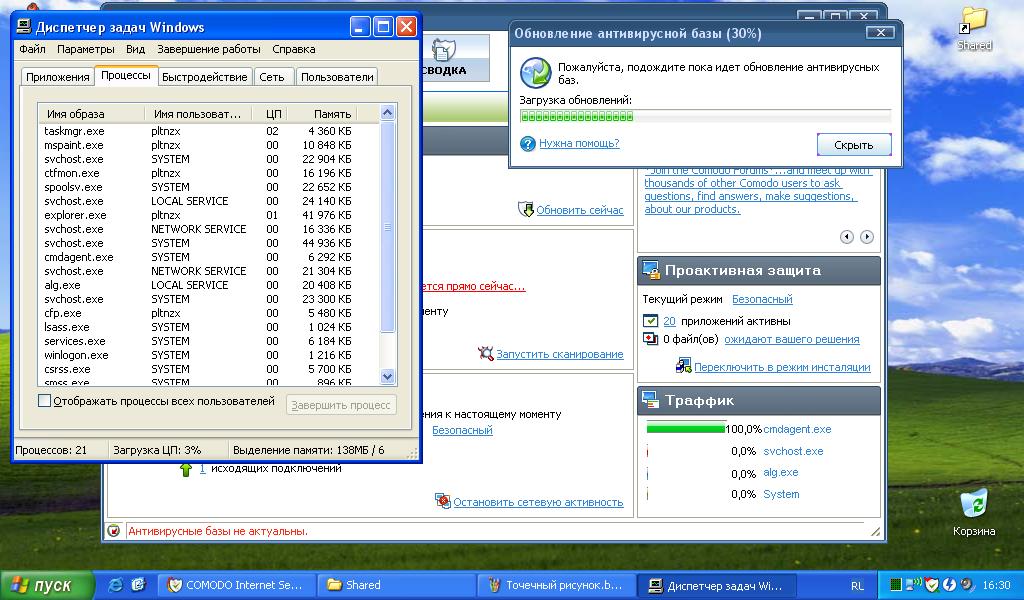The image size is (1024, 600).
Task: Open the Вид menu
Action: [x=135, y=49]
